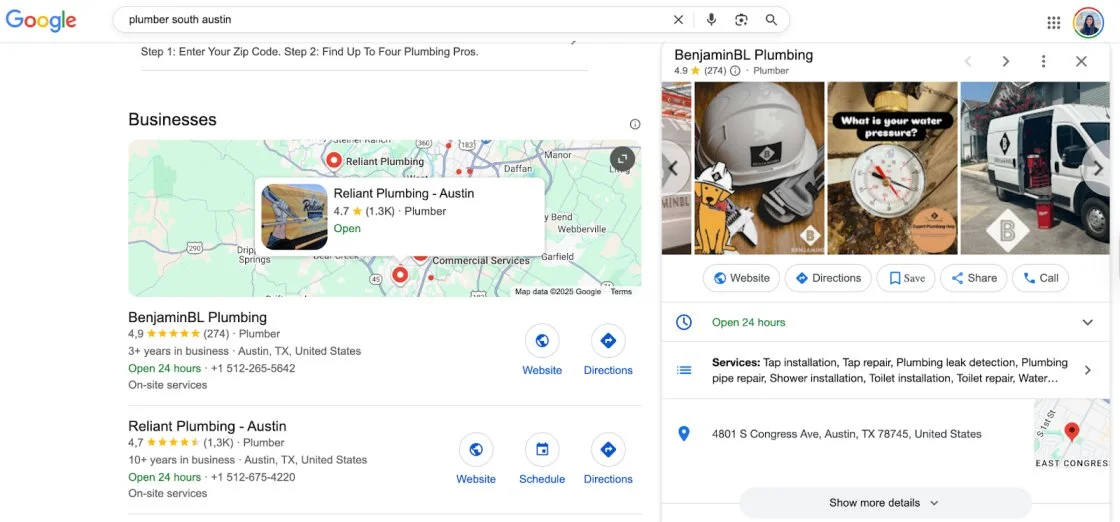Close the BenjaminBL Plumbing side panel
The image size is (1120, 522).
tap(1081, 61)
